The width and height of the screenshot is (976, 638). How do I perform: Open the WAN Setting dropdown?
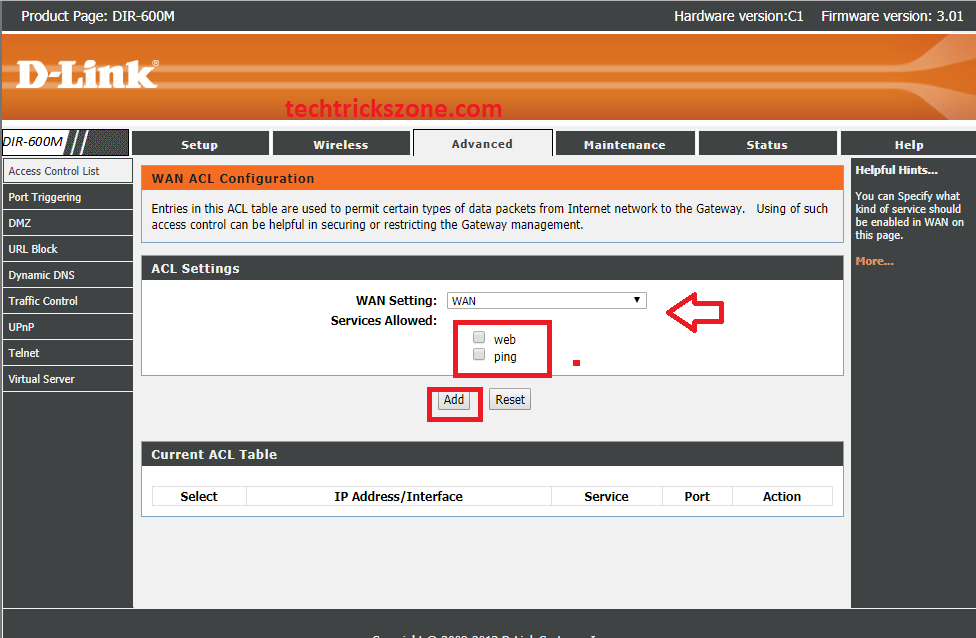click(546, 300)
